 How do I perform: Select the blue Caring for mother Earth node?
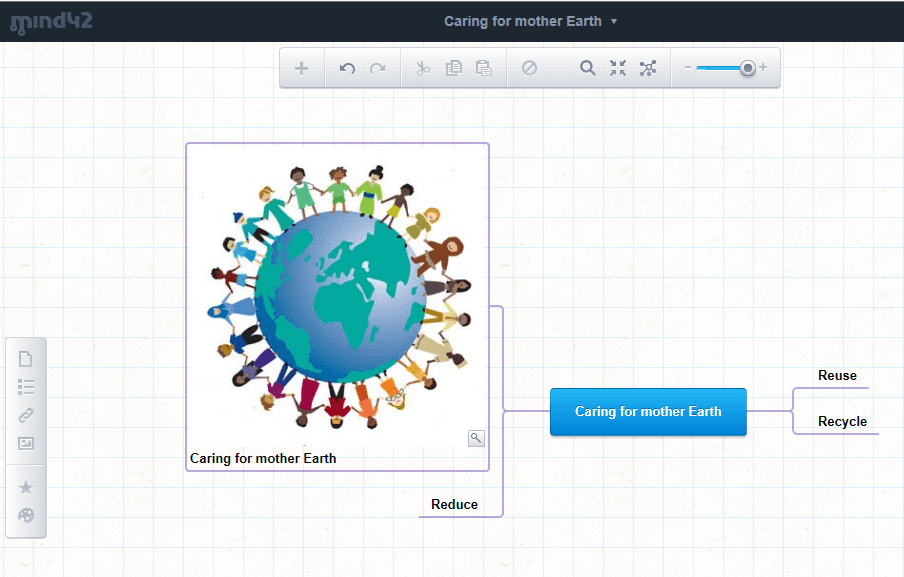[648, 411]
